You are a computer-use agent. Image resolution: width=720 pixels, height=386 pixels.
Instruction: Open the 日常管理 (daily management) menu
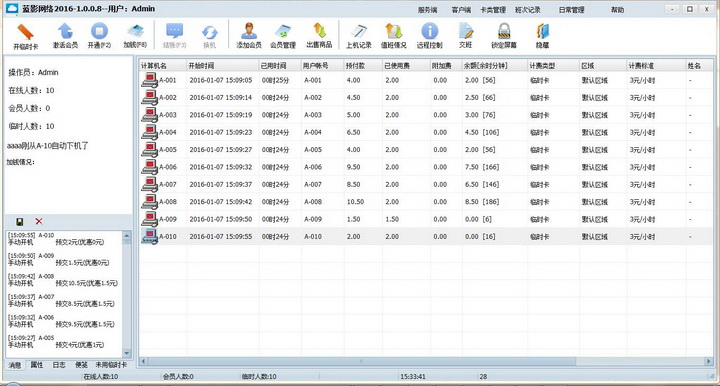click(571, 10)
